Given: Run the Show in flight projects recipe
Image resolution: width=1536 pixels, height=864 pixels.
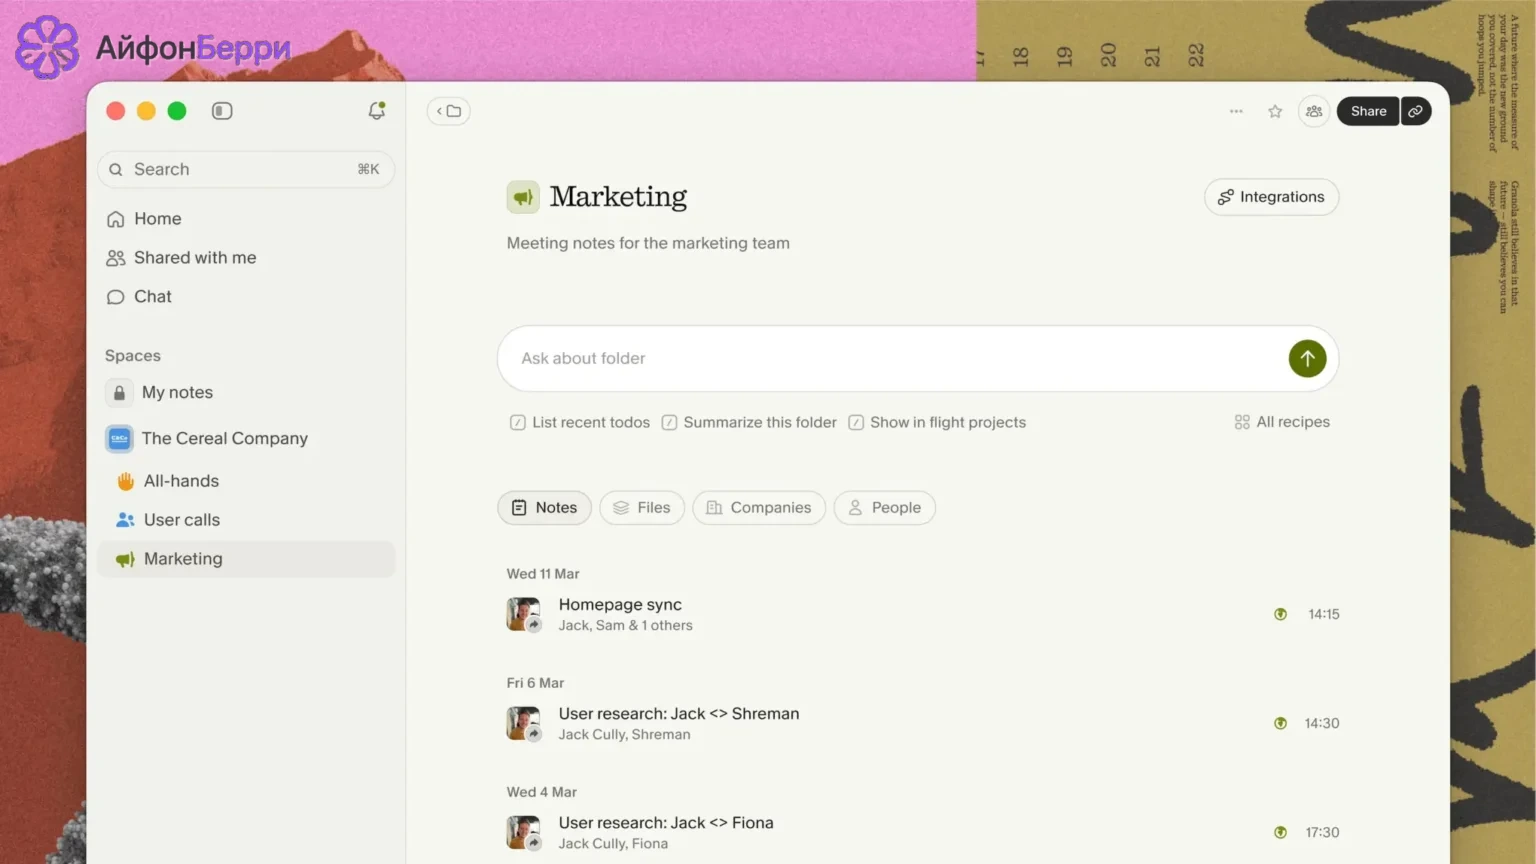Looking at the screenshot, I should click(x=937, y=422).
